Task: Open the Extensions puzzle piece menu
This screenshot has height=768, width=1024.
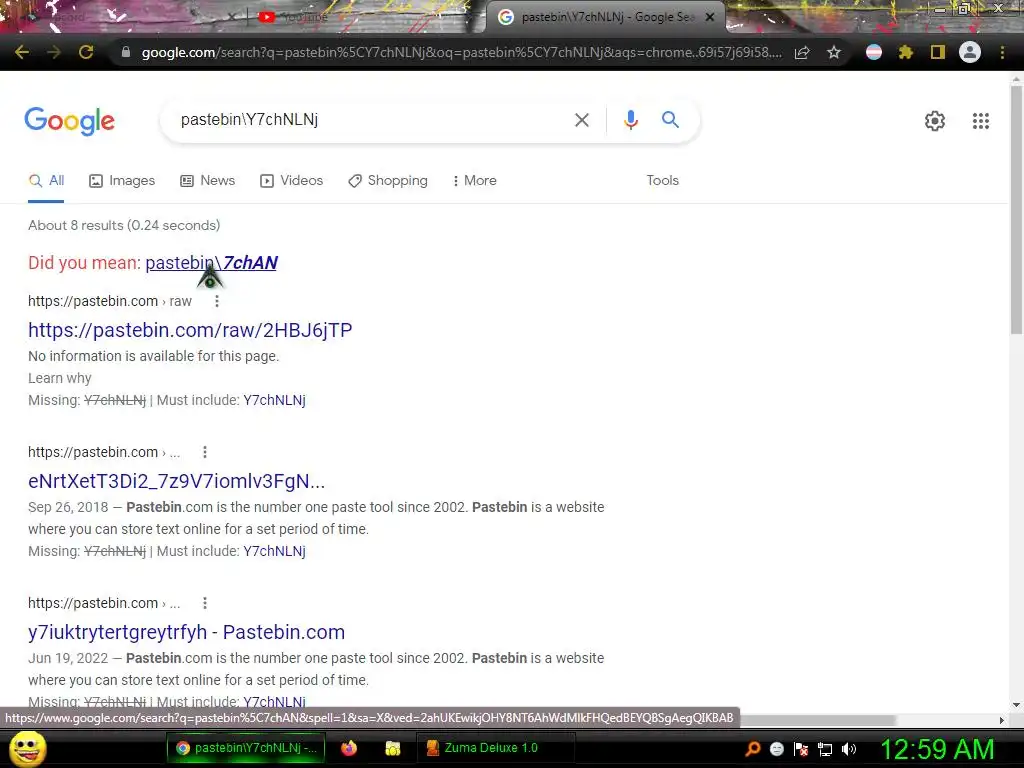Action: [906, 52]
